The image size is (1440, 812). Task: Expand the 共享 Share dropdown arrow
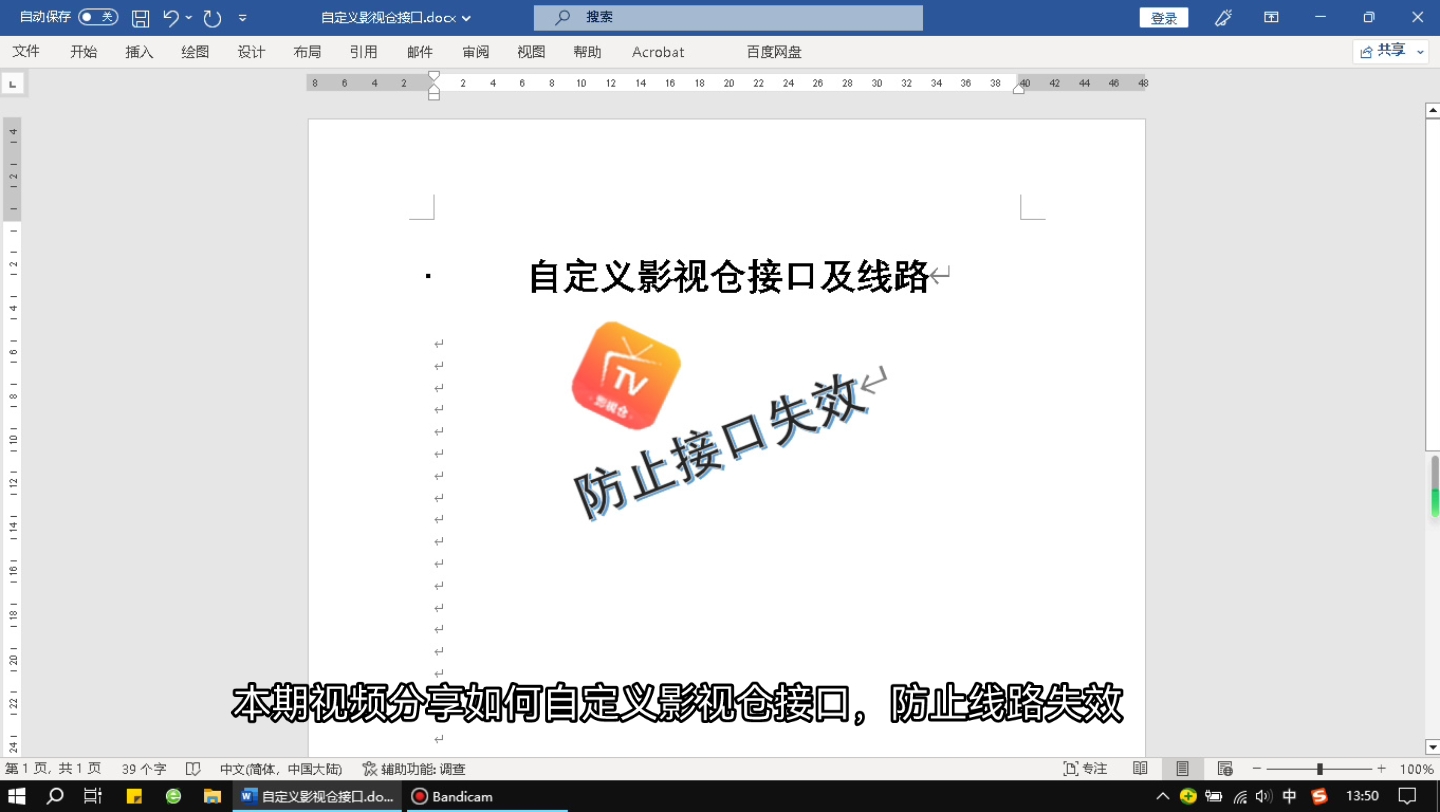pos(1420,51)
